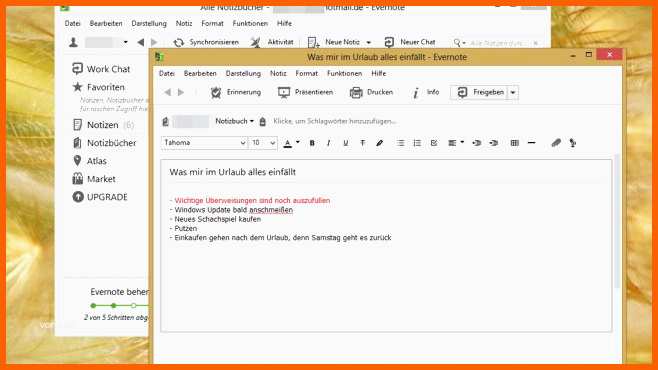Decrease the paragraph indent
The height and width of the screenshot is (370, 658).
(477, 143)
